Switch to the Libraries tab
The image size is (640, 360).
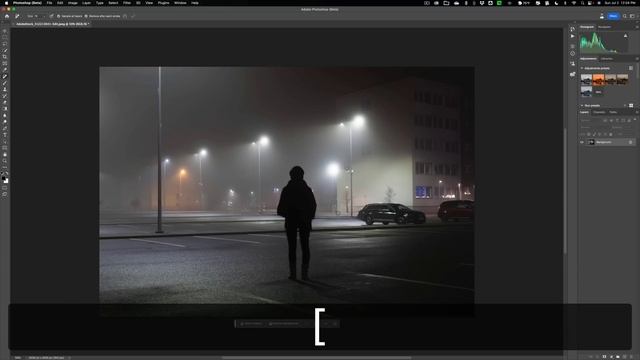(607, 59)
